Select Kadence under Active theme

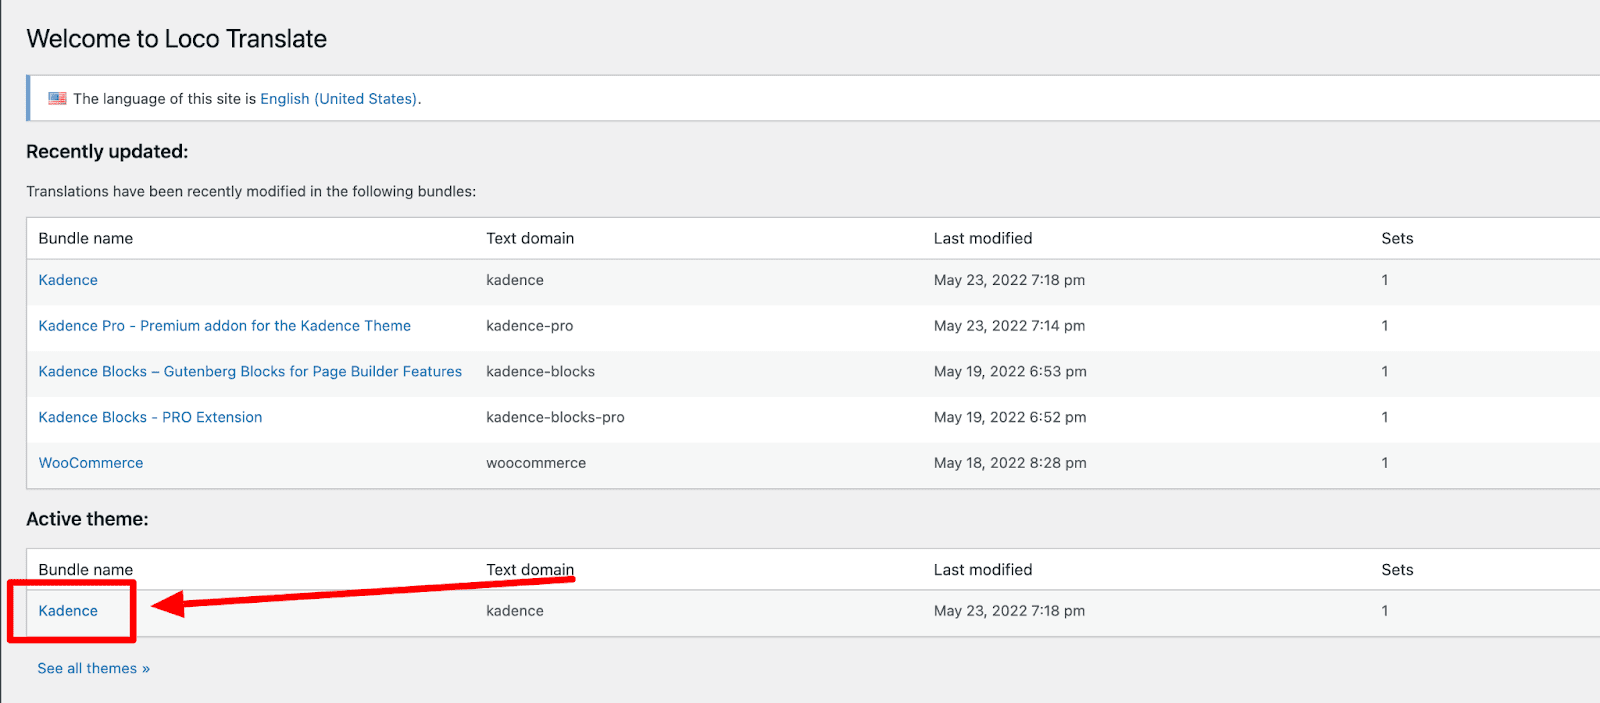pos(68,611)
